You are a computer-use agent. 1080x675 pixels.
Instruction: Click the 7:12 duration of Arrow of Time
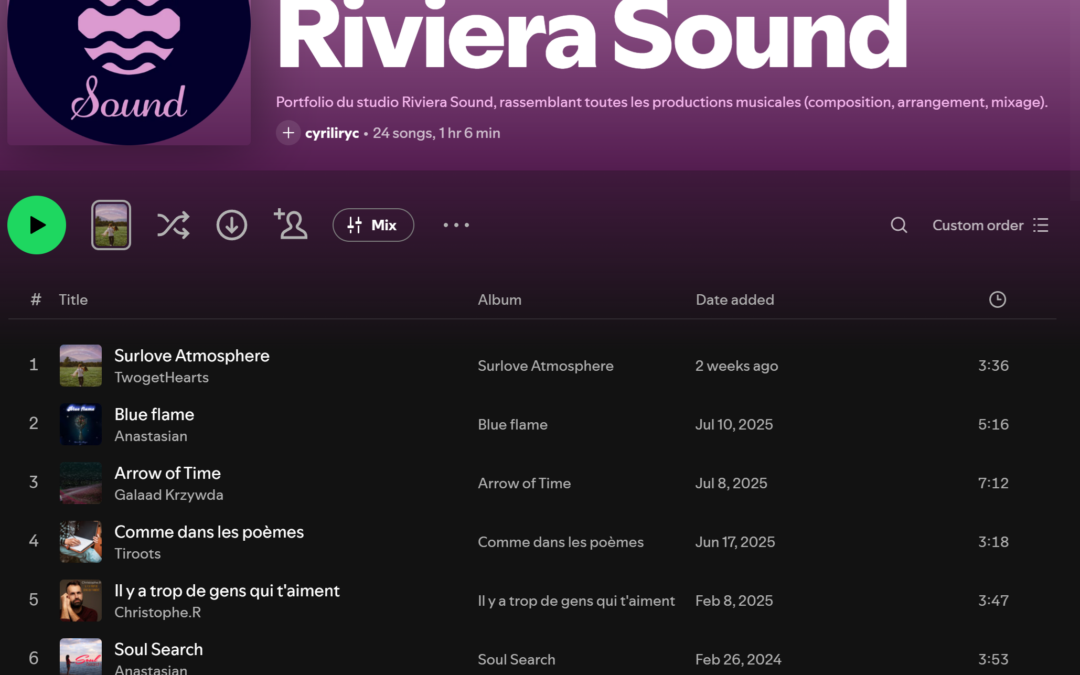993,483
